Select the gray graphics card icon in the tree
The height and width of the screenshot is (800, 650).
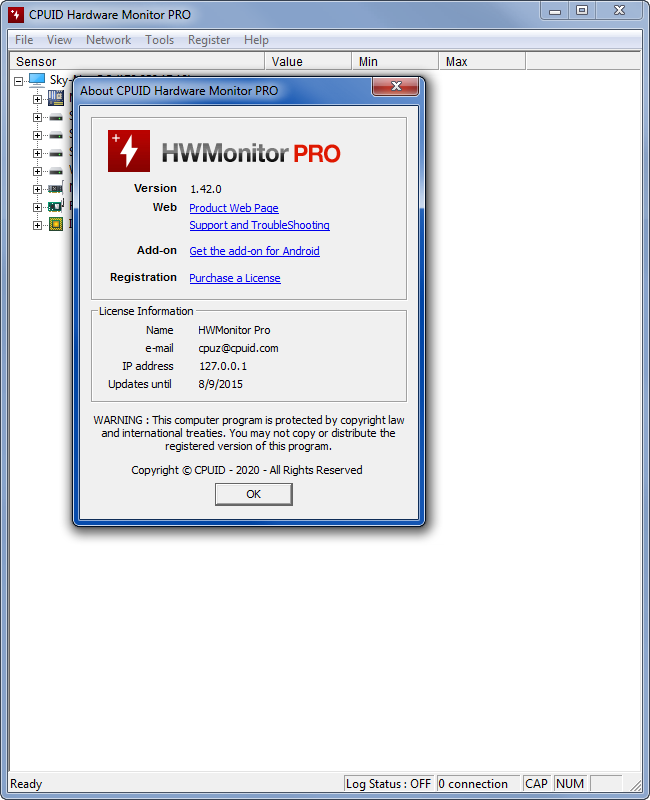coord(56,189)
